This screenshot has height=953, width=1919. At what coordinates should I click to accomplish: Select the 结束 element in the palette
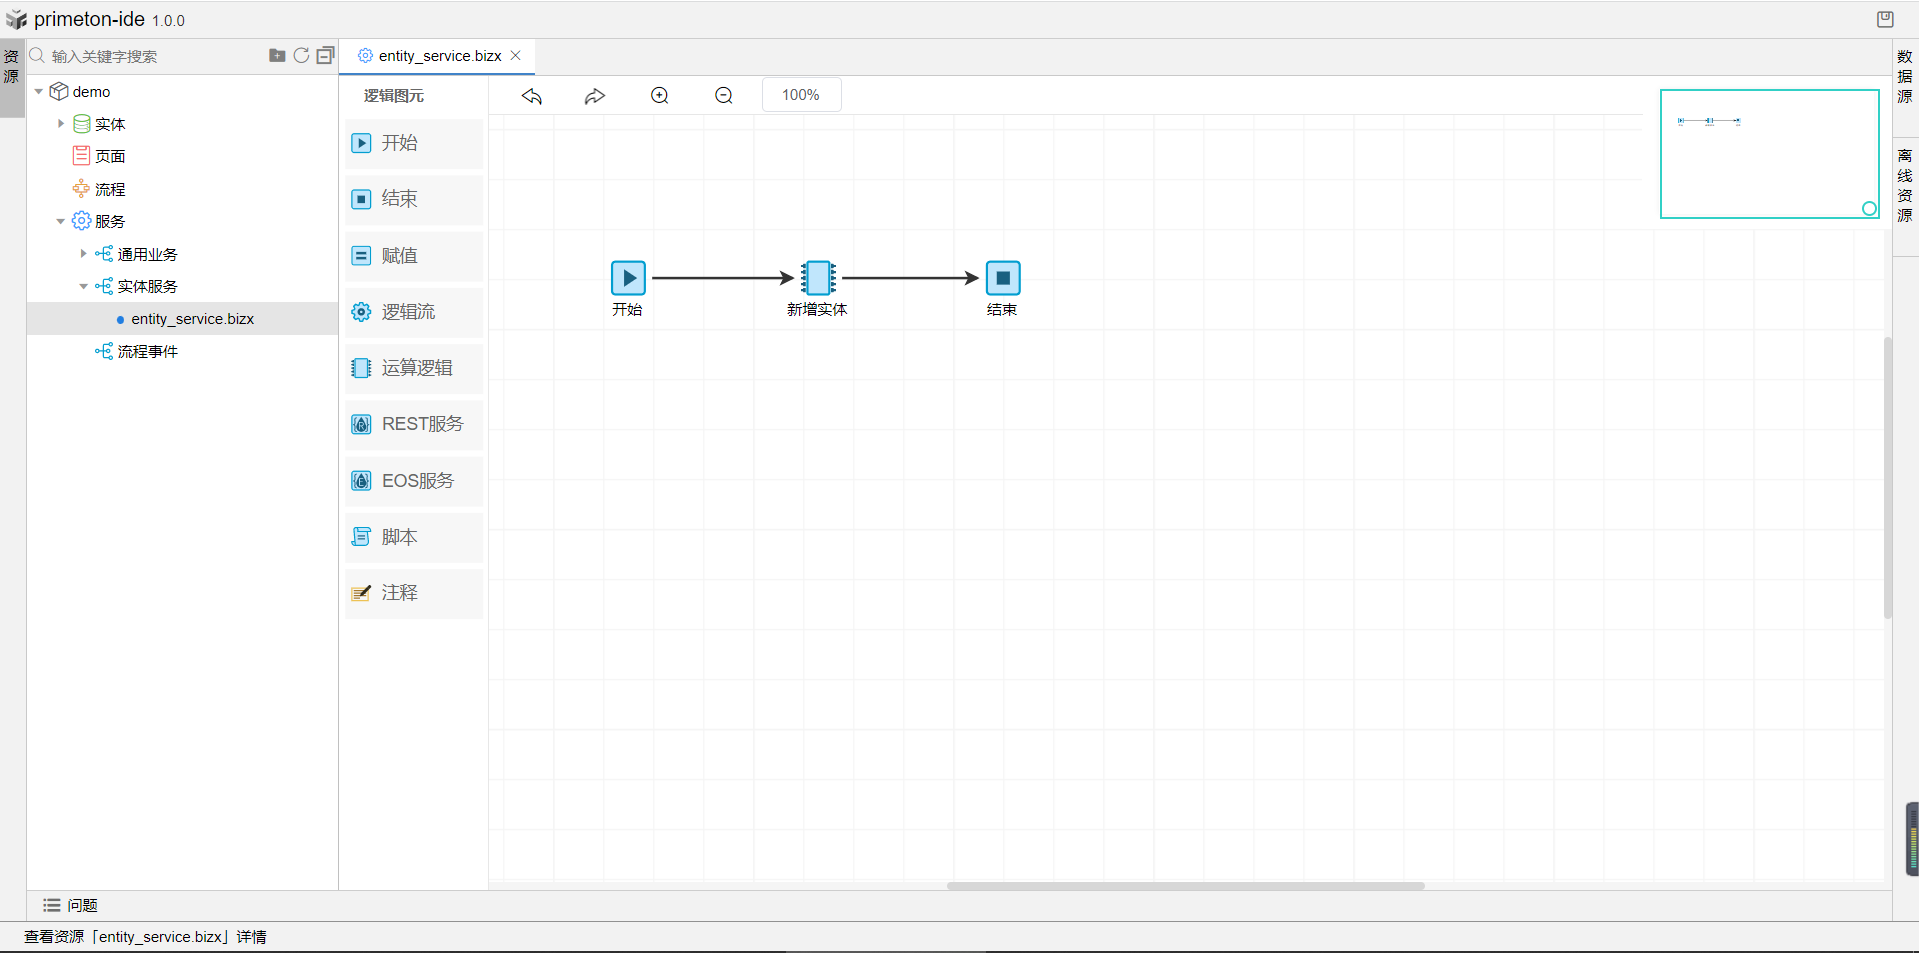[414, 199]
